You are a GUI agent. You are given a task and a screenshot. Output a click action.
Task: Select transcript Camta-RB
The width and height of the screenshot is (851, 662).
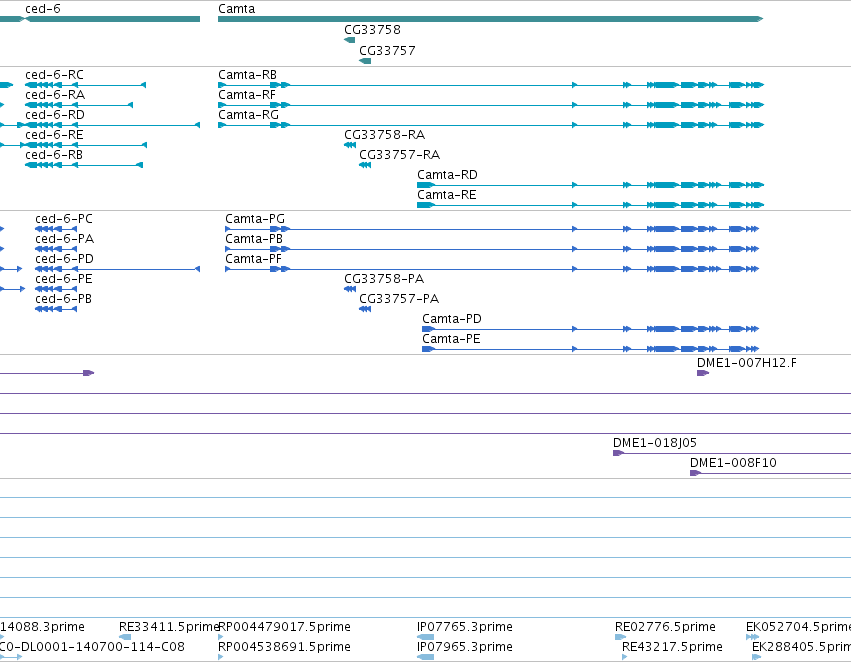coord(247,74)
